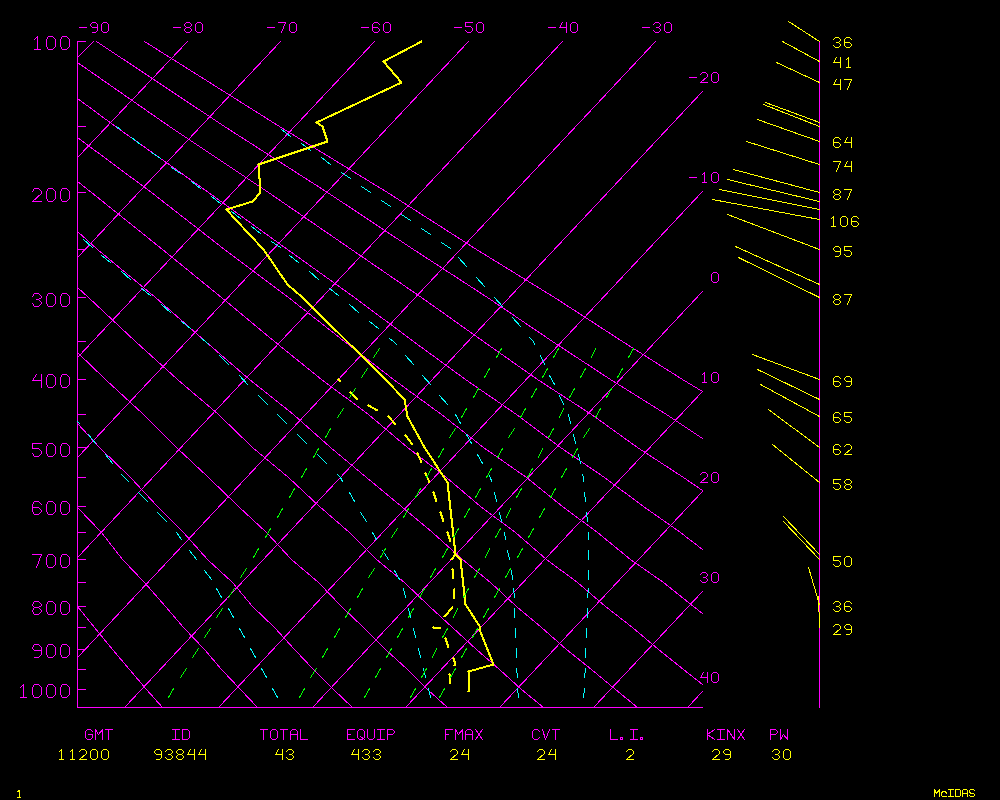This screenshot has width=1000, height=800.
Task: Click the station ID value 93844
Action: point(181,755)
